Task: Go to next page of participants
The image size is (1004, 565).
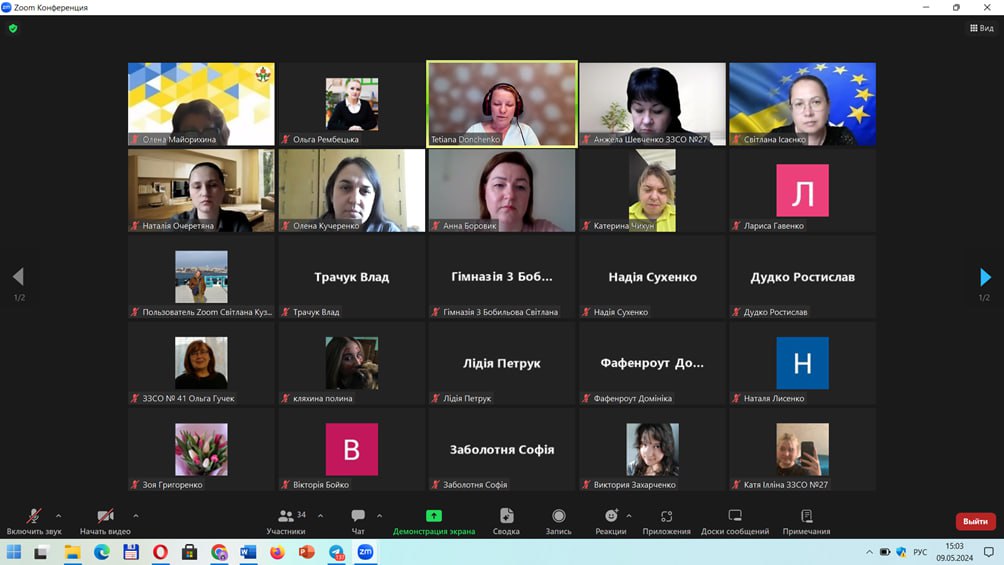Action: [985, 277]
